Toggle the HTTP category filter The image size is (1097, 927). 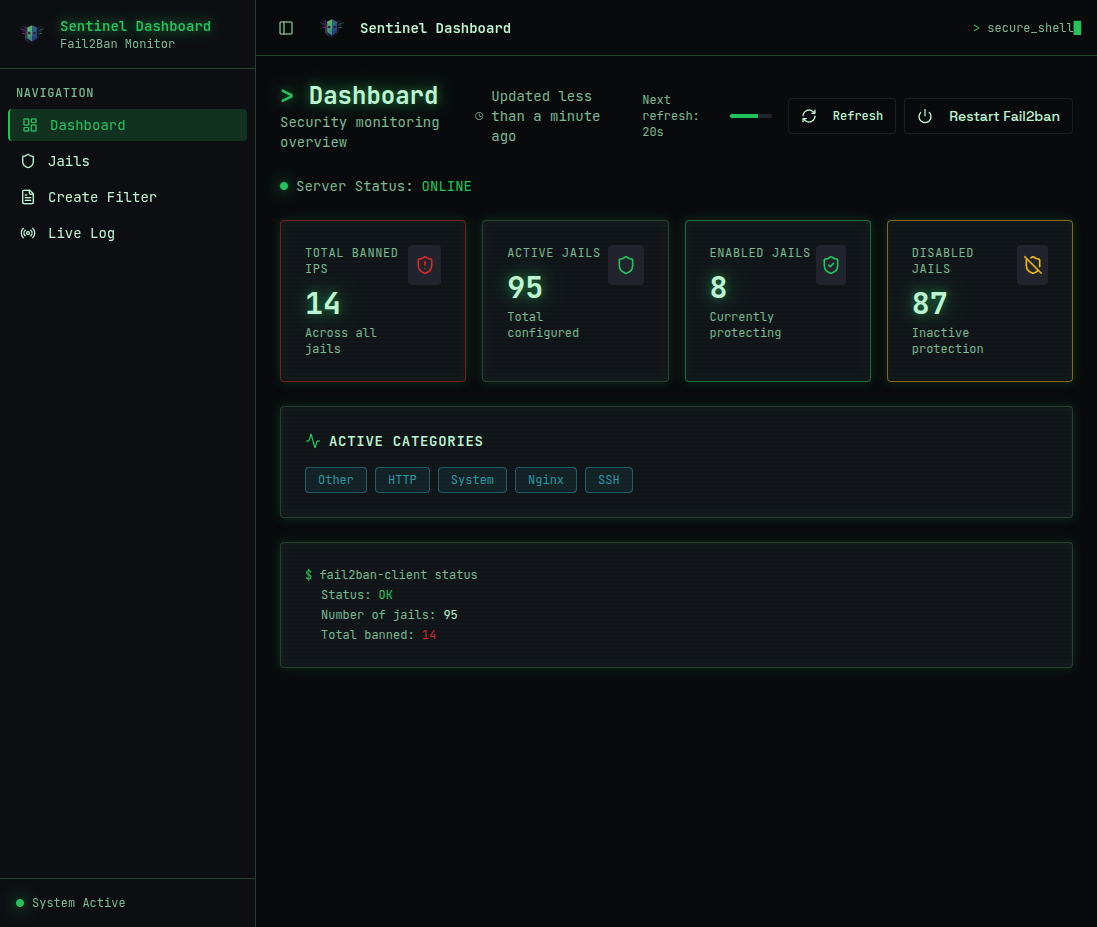coord(402,480)
